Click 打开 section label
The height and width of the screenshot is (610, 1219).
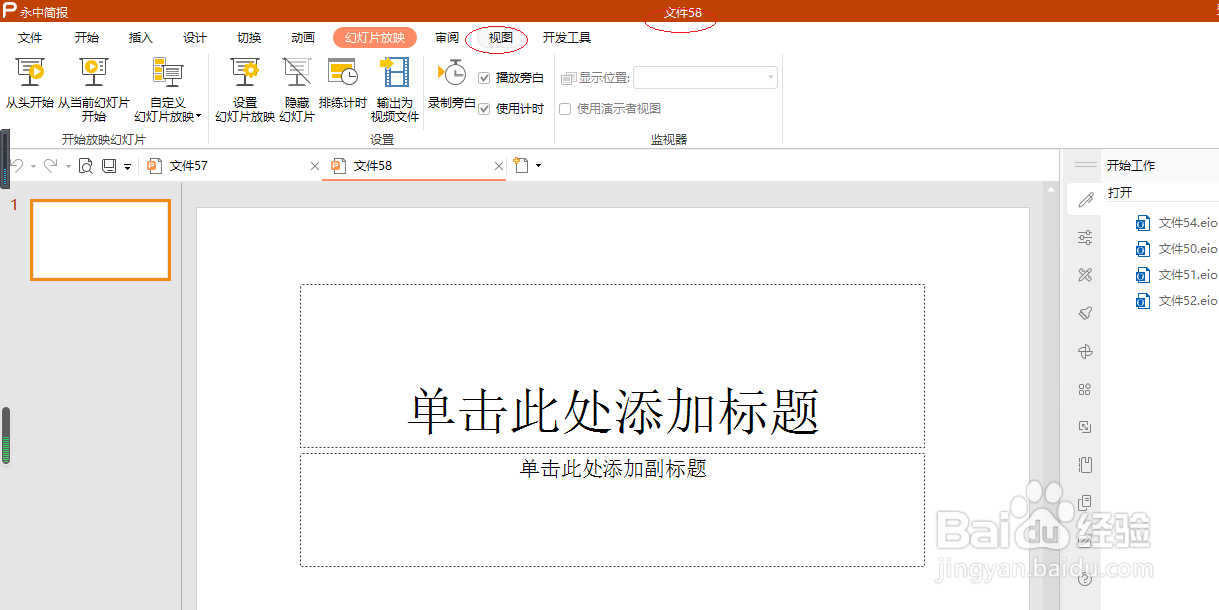click(1119, 192)
